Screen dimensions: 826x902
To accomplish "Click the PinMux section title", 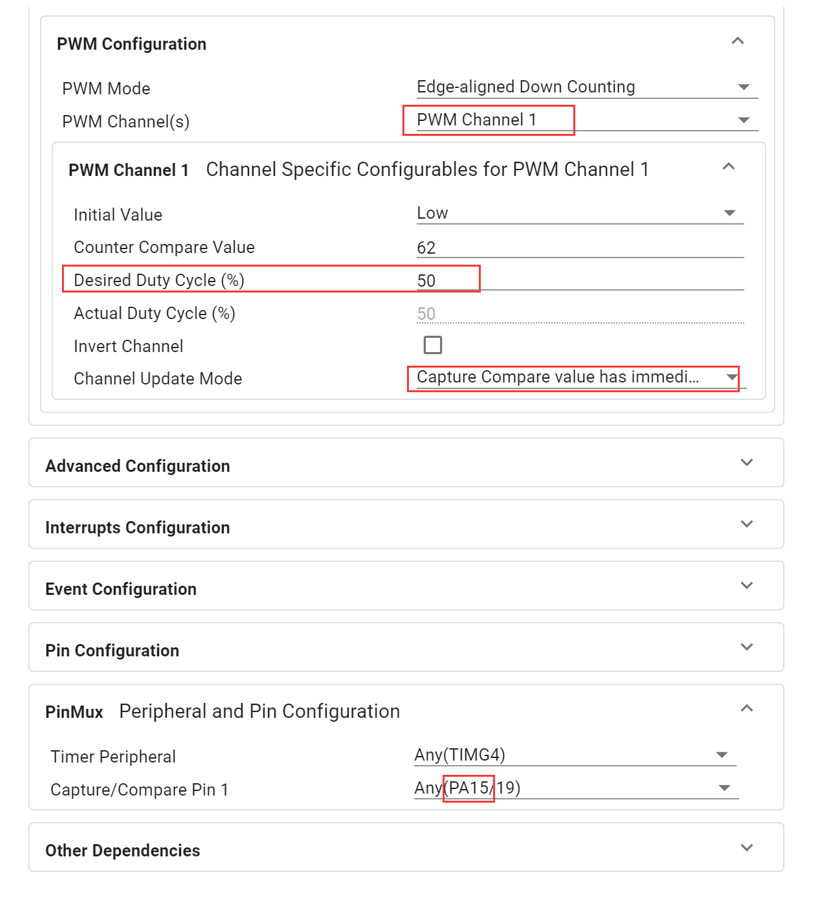I will point(74,712).
